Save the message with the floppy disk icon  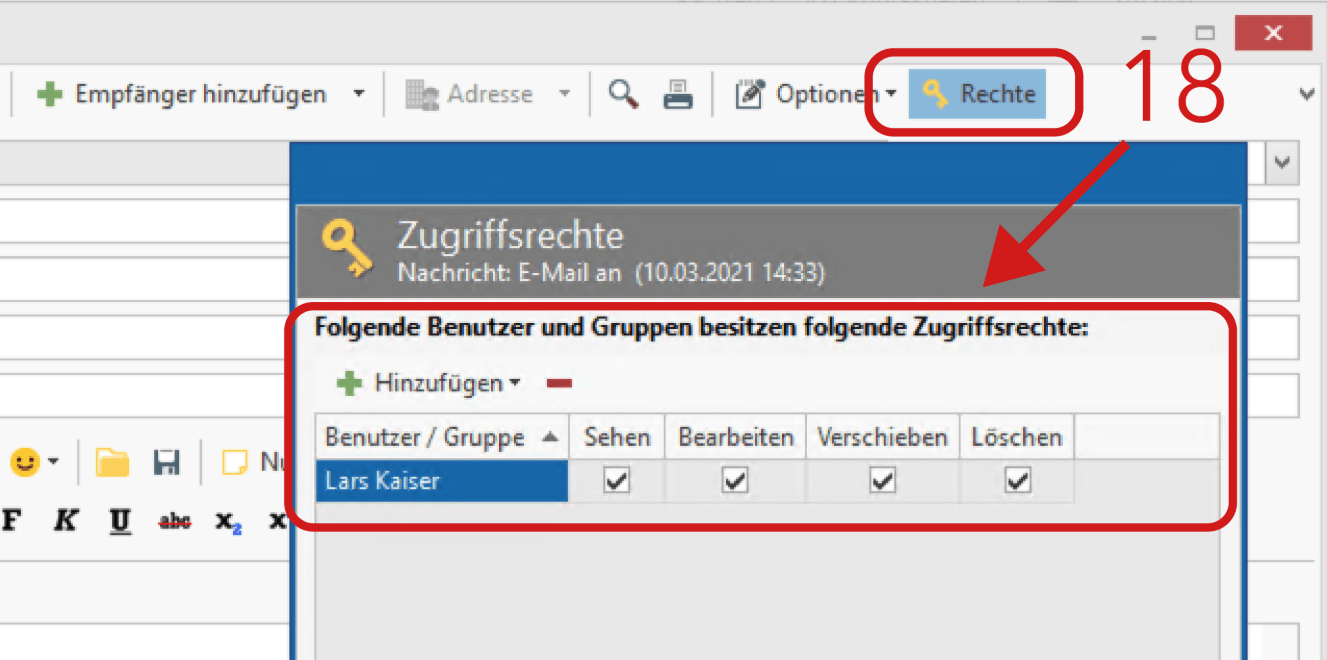point(167,462)
